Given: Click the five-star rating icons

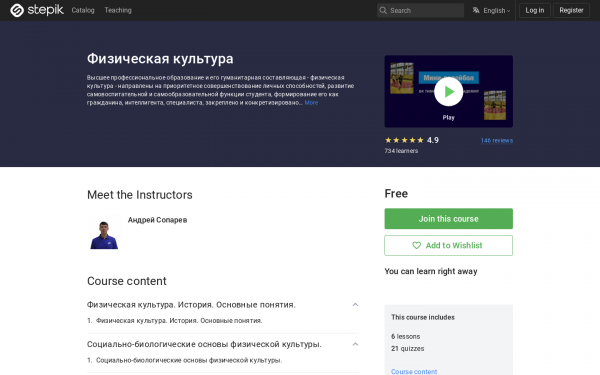Looking at the screenshot, I should [x=404, y=140].
